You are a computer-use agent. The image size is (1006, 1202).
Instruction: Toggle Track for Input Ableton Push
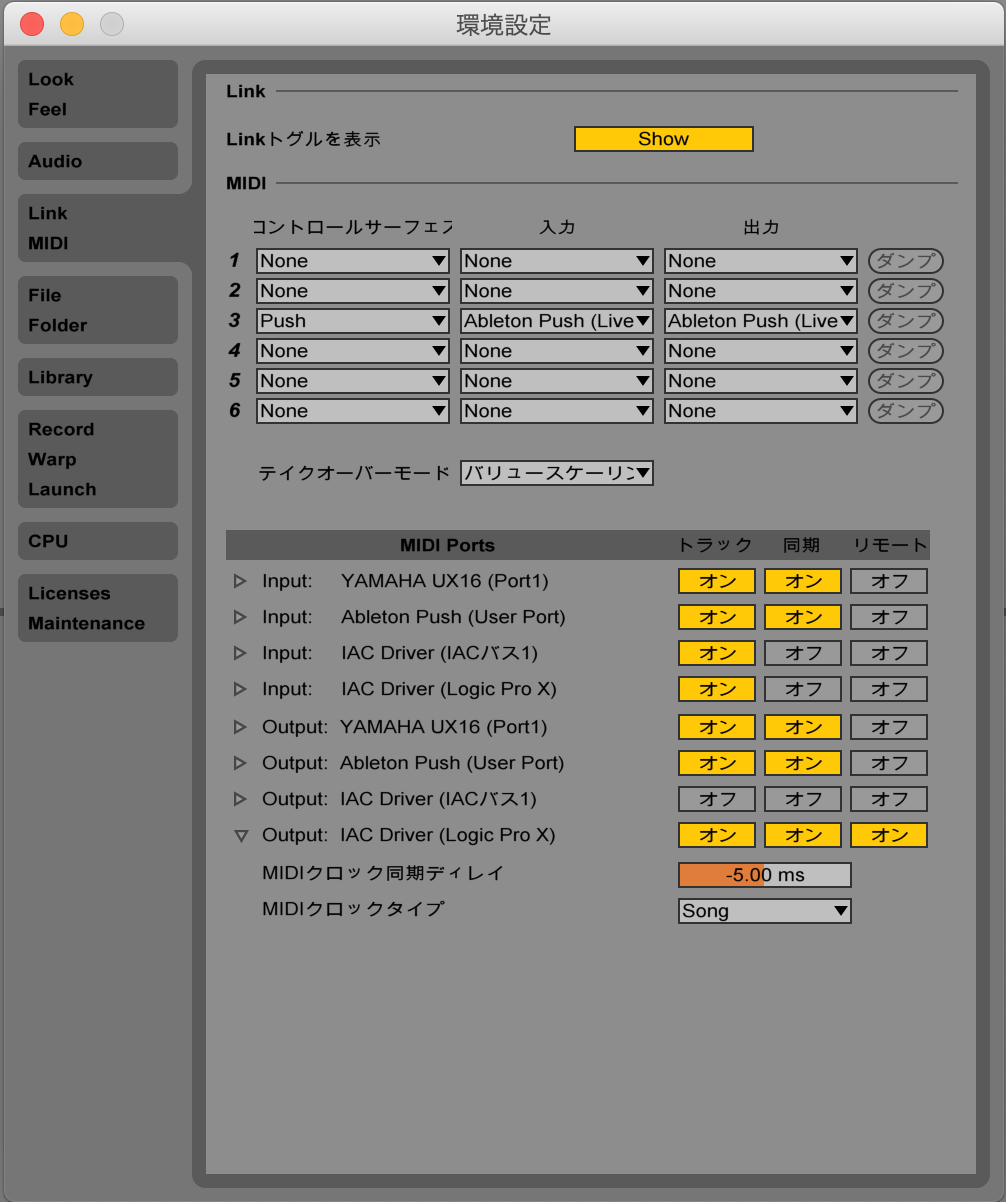[717, 617]
